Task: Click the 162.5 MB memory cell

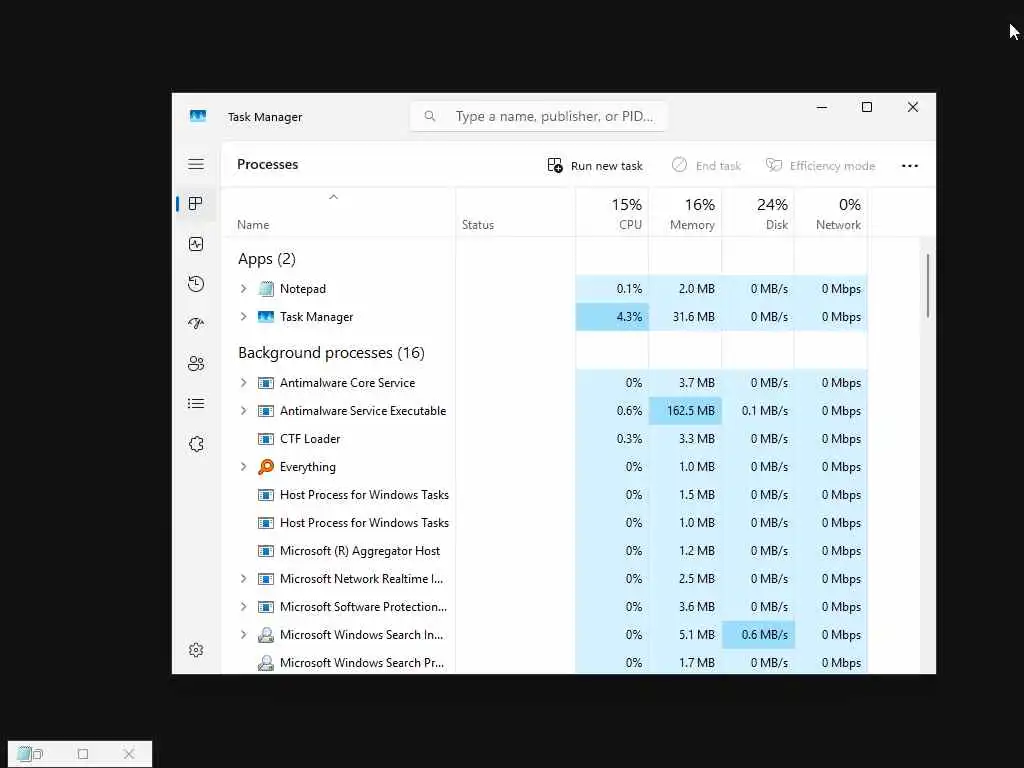Action: point(686,411)
